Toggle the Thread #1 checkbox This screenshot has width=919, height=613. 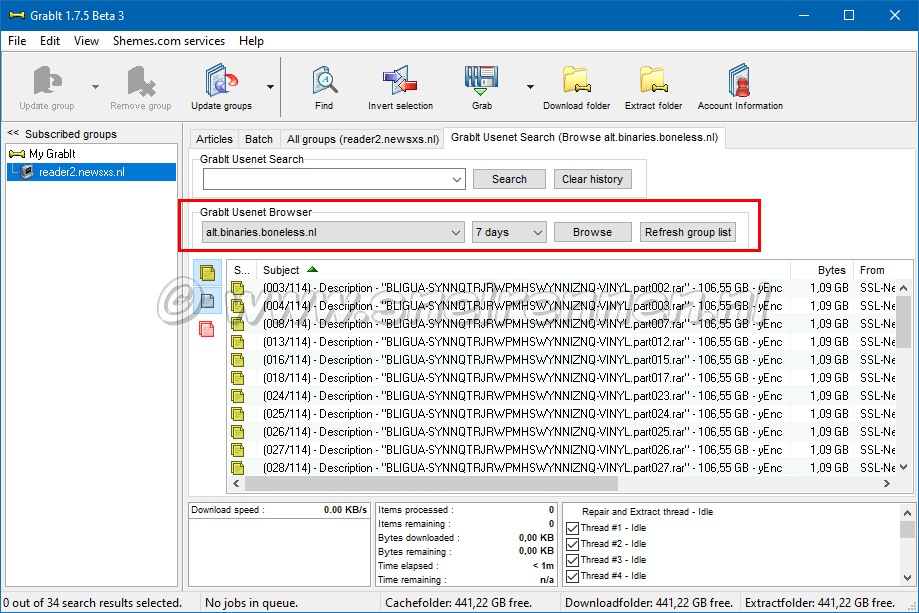(573, 528)
